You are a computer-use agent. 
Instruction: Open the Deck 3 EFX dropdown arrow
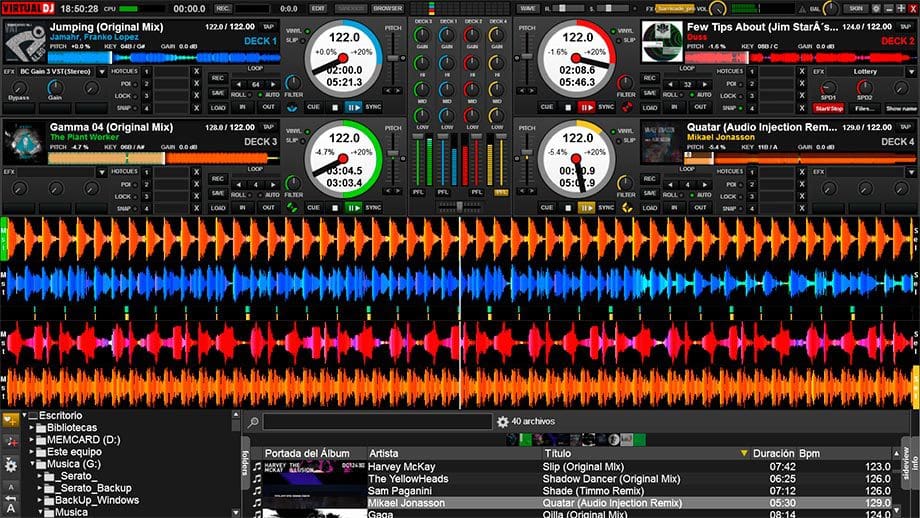101,172
